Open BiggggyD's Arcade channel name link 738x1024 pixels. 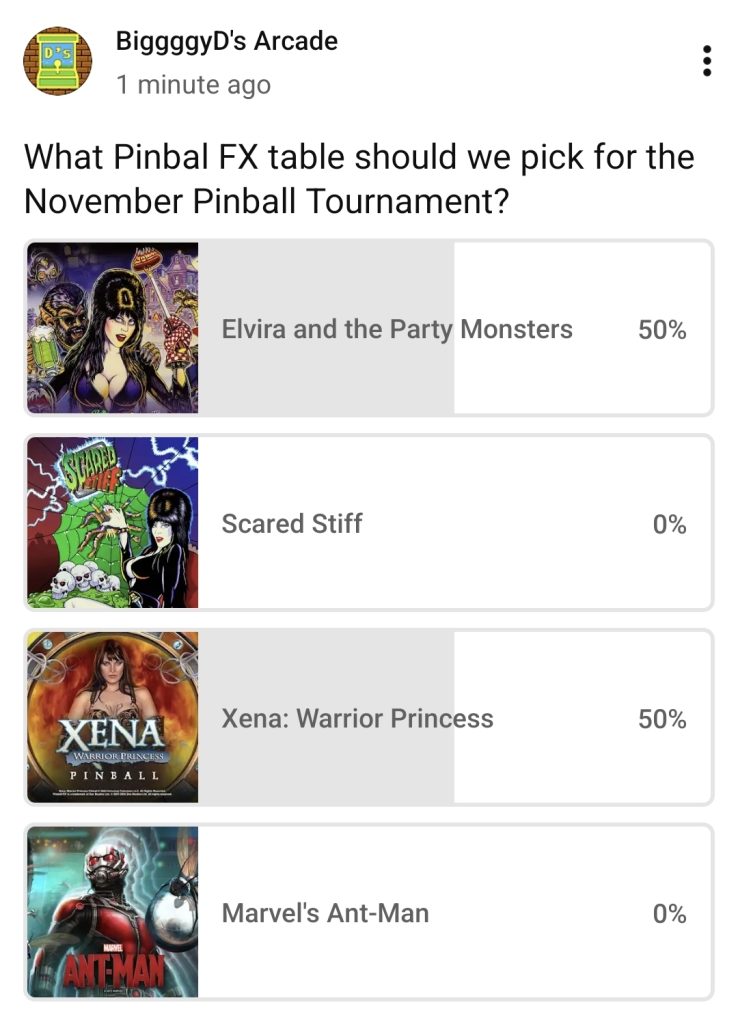227,42
